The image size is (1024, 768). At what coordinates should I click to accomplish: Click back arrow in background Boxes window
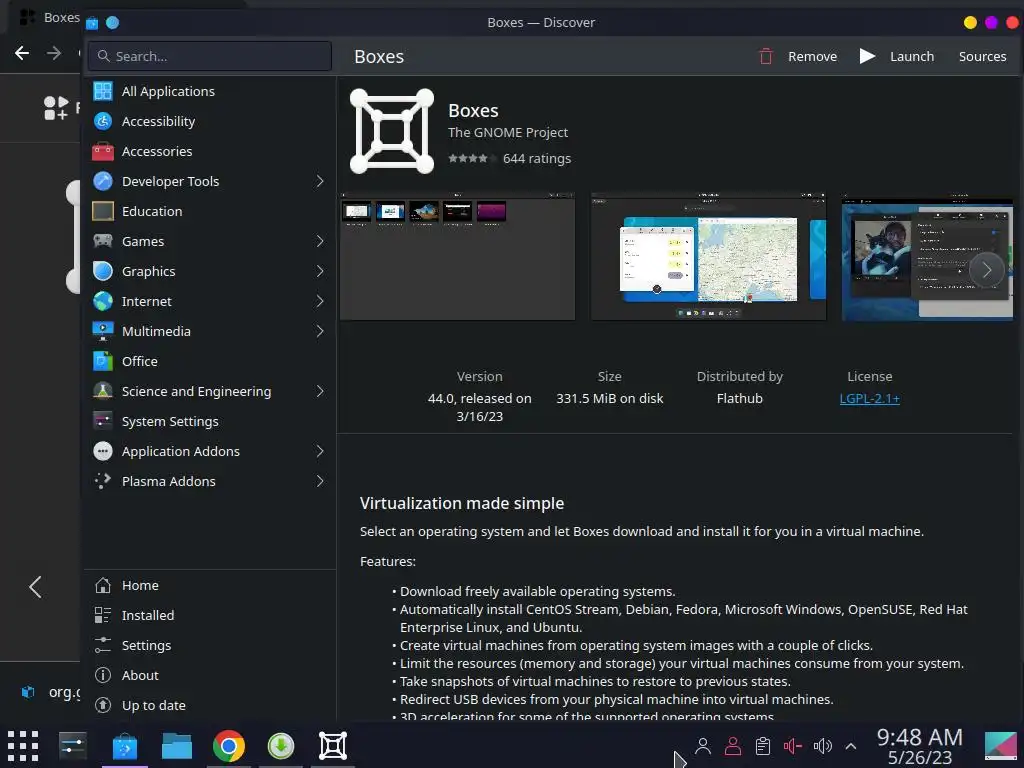tap(22, 54)
